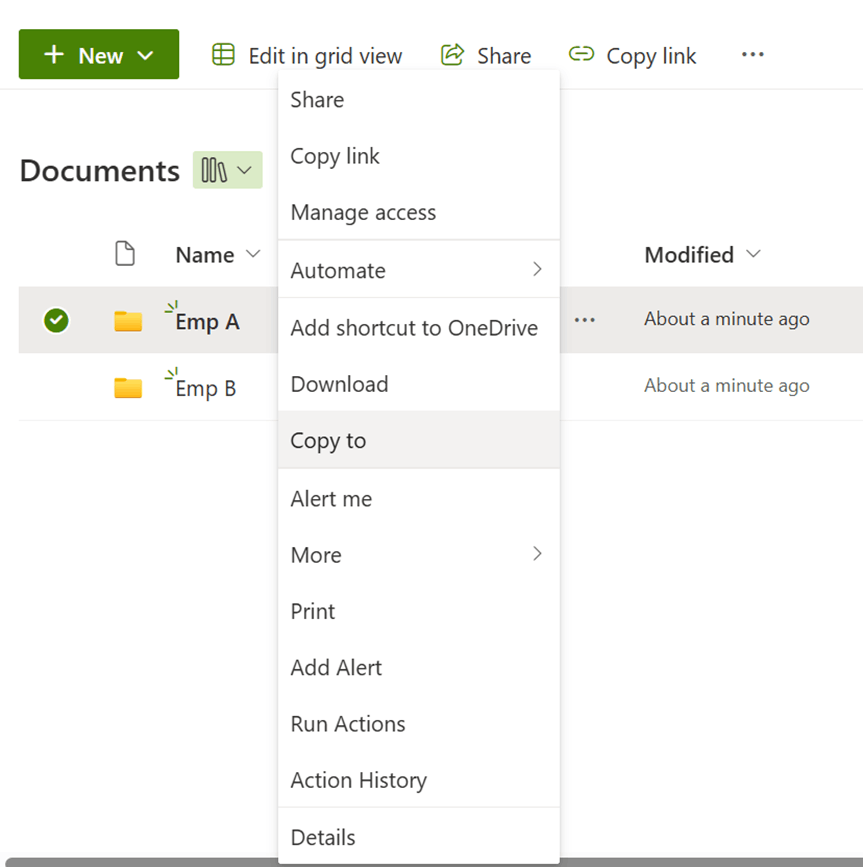The image size is (863, 867).
Task: Click the library view switcher icon
Action: tap(214, 170)
